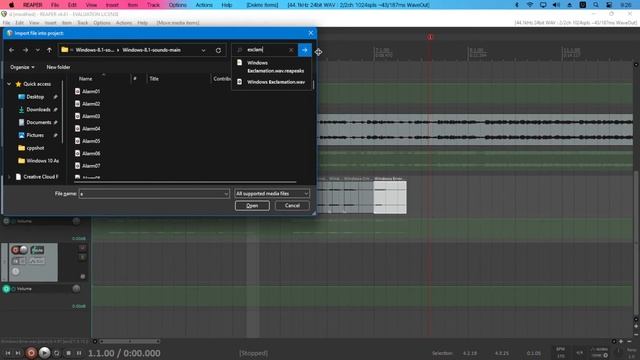The height and width of the screenshot is (360, 640).
Task: Open View menu in macOS menu bar
Action: (x=91, y=5)
